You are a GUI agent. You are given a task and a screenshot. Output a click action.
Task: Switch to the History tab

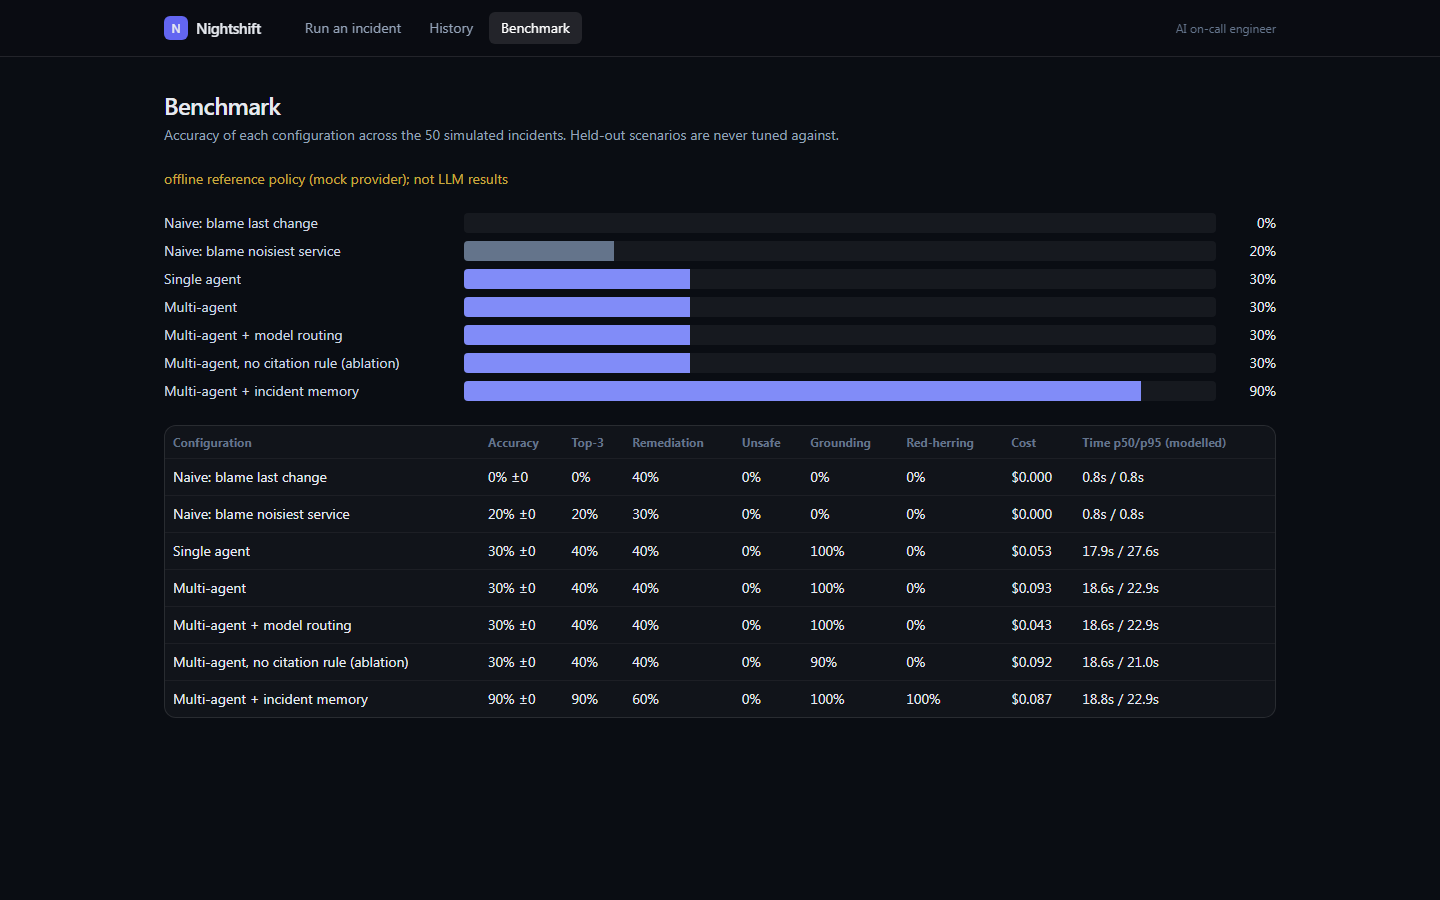coord(451,28)
